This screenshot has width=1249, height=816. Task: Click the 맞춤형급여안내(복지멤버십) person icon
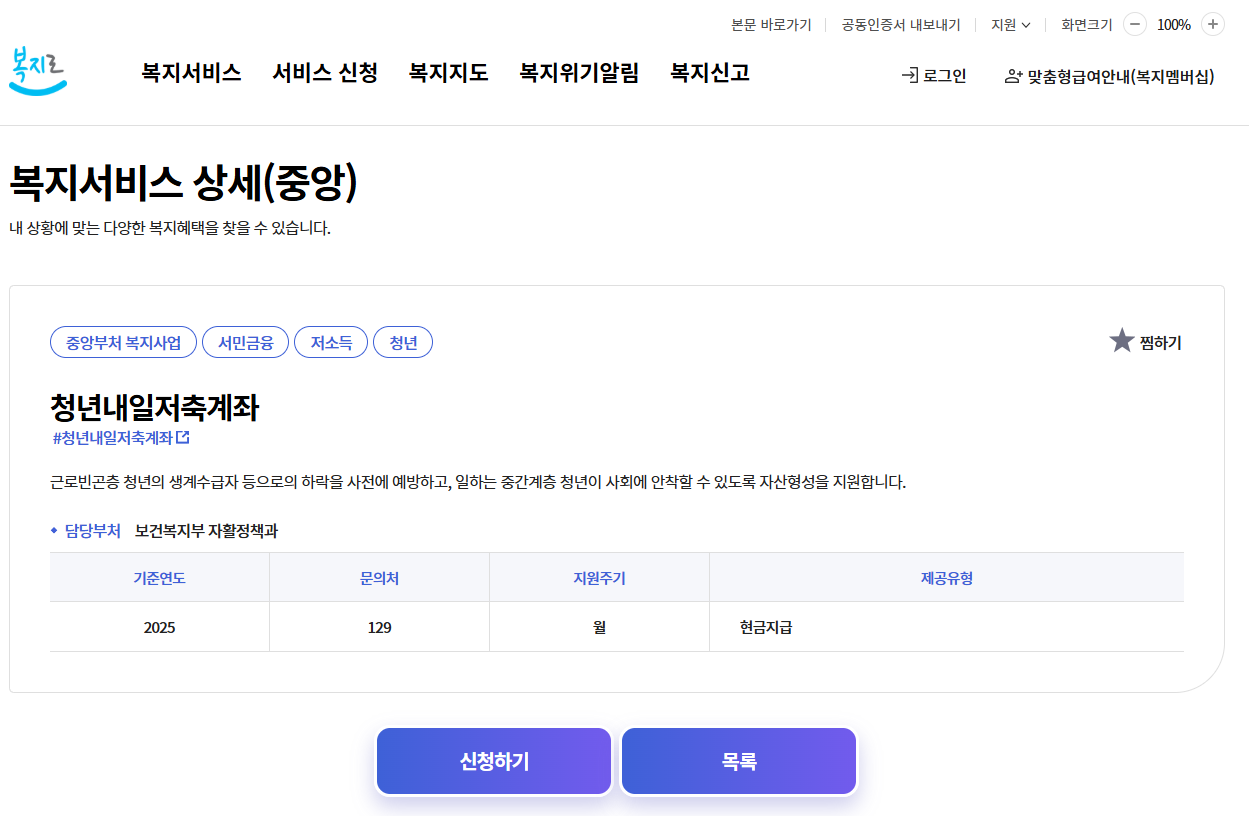click(1014, 74)
